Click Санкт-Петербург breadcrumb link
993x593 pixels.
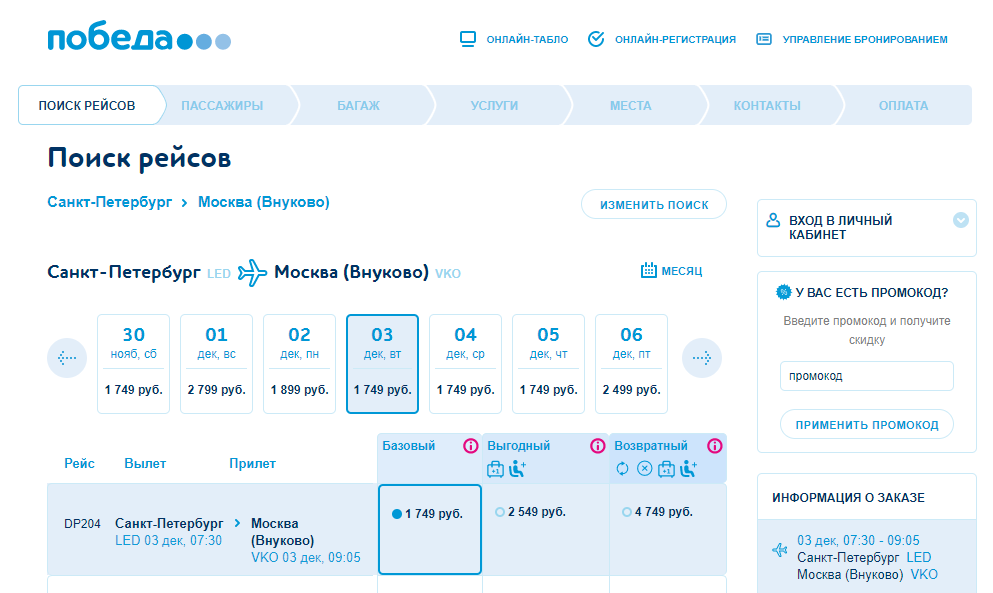pos(110,202)
